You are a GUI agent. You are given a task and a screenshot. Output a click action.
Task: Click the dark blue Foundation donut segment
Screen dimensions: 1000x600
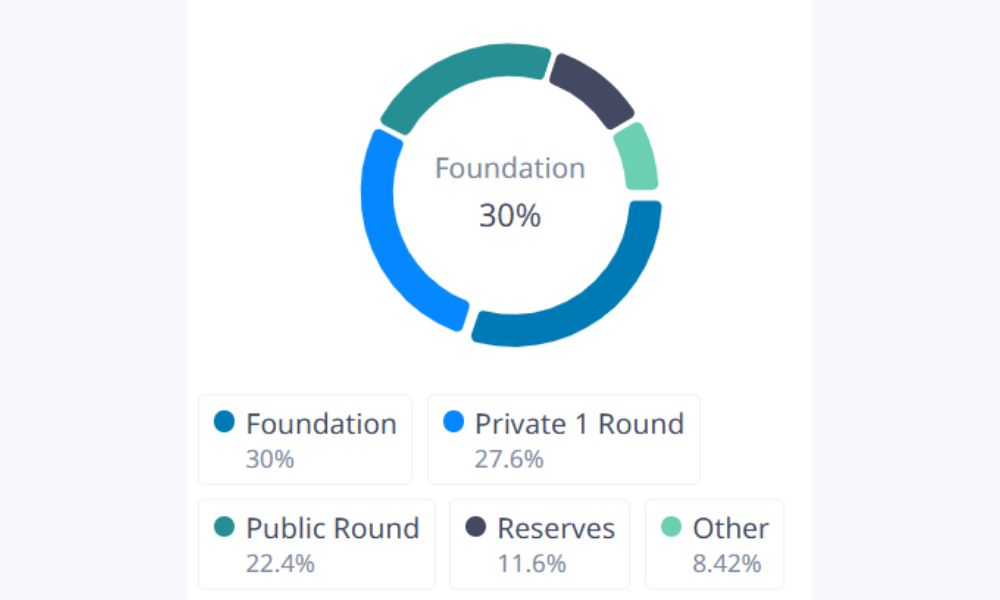coord(600,300)
